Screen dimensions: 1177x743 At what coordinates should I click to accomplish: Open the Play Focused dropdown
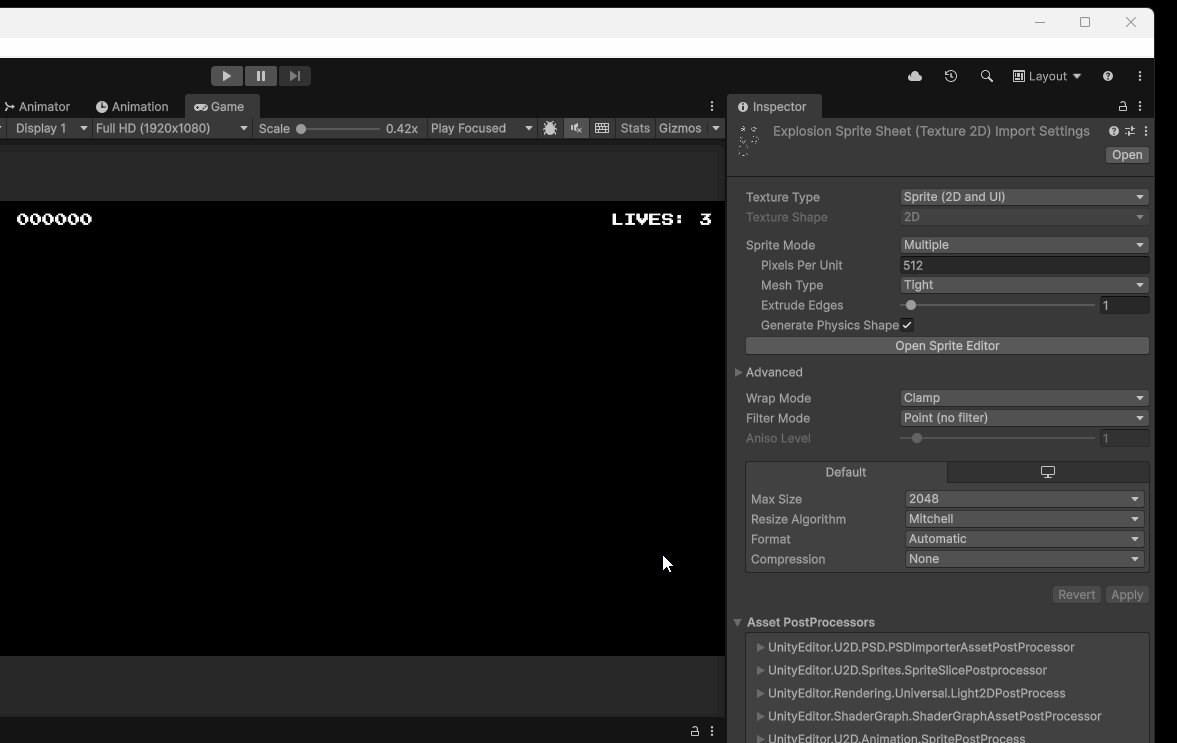pos(481,128)
